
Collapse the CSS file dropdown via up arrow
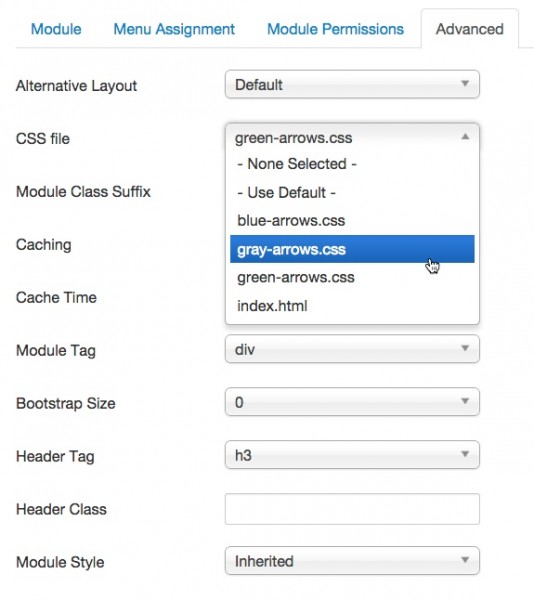[x=465, y=137]
